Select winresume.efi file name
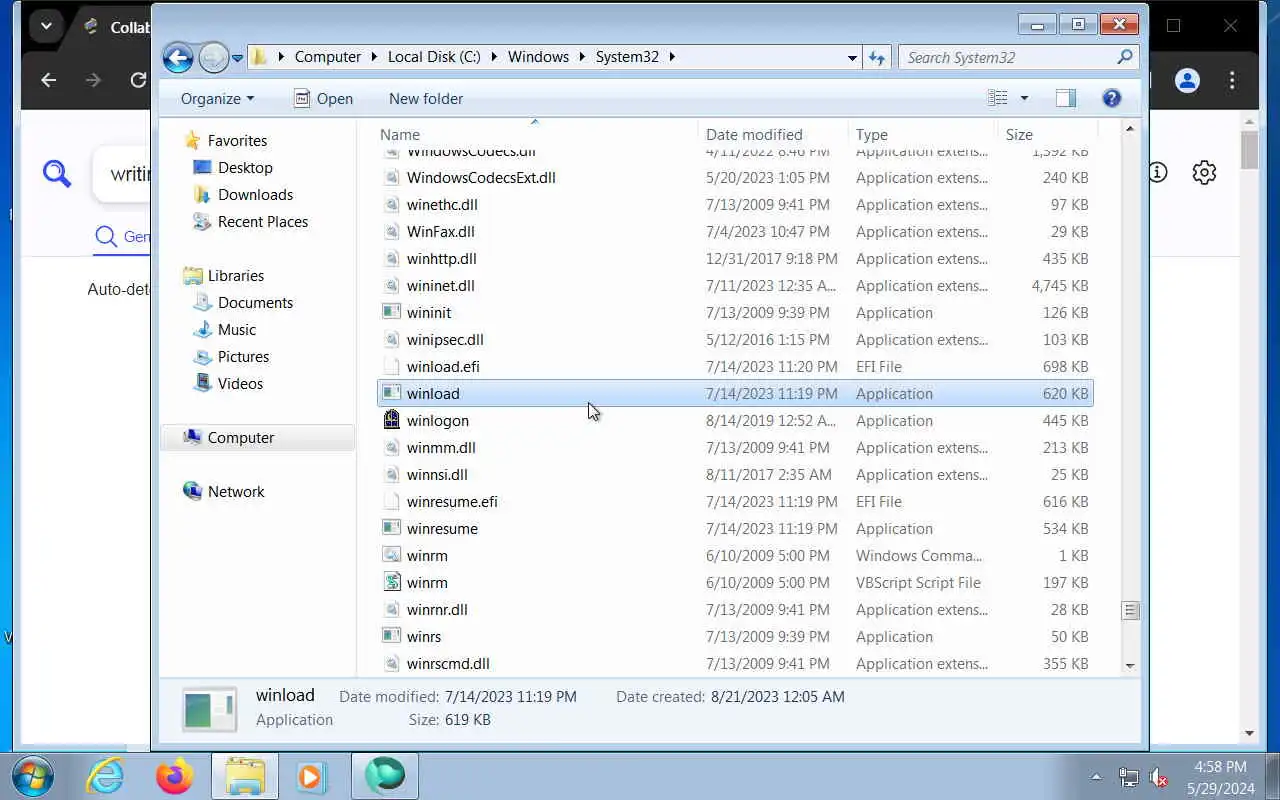Image resolution: width=1280 pixels, height=800 pixels. [x=452, y=502]
